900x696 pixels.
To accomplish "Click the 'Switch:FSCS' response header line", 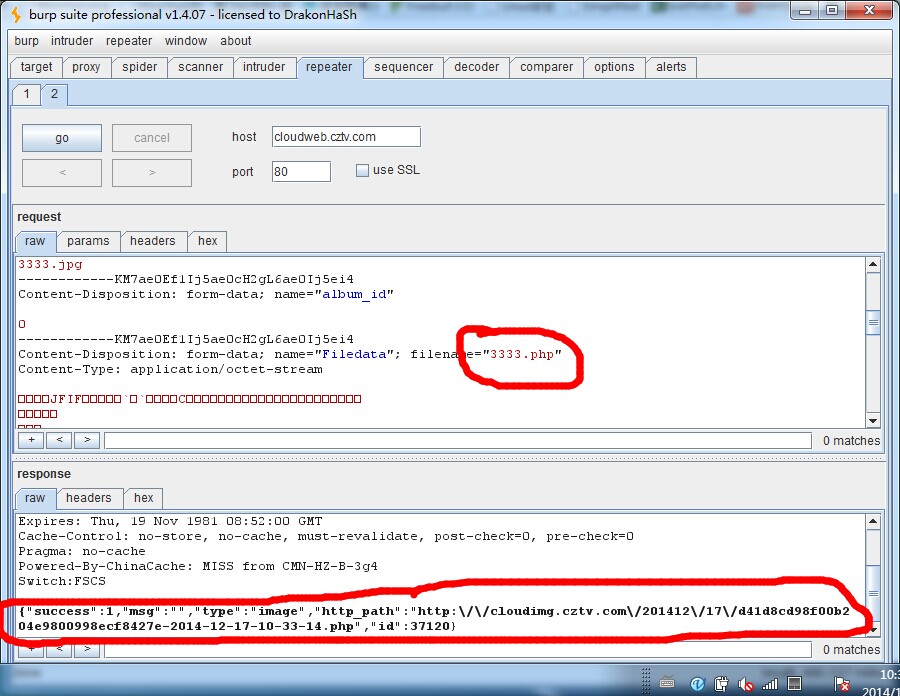I will (x=62, y=581).
